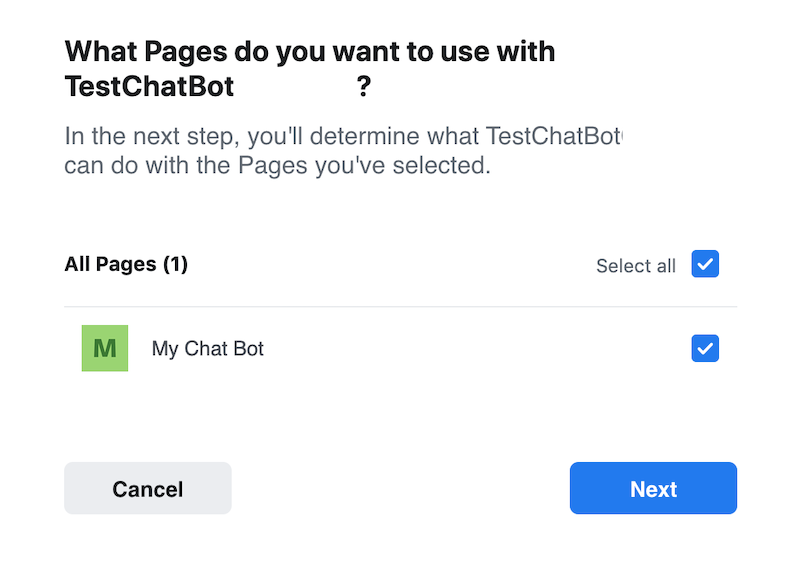Uncheck the My Chat Bot checkbox
800x561 pixels.
pyautogui.click(x=705, y=348)
